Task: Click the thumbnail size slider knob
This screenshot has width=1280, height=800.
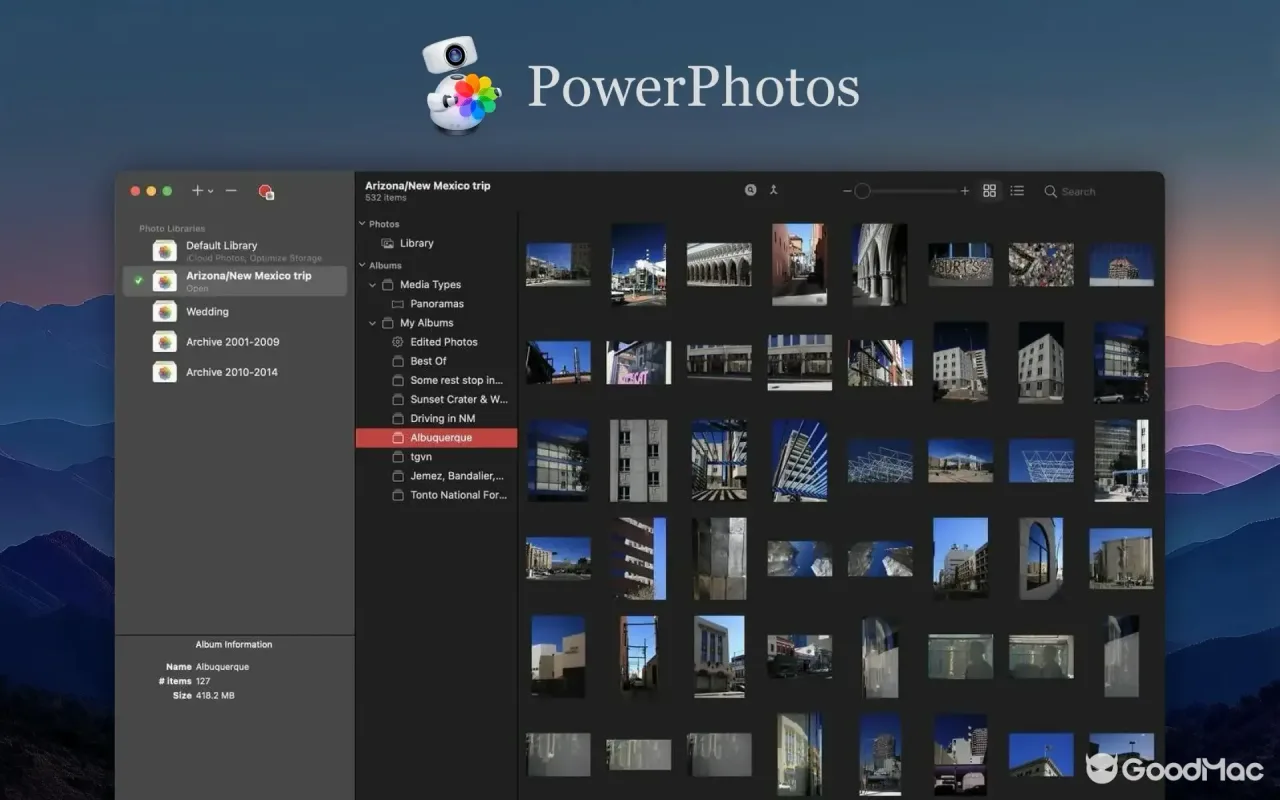Action: [862, 191]
